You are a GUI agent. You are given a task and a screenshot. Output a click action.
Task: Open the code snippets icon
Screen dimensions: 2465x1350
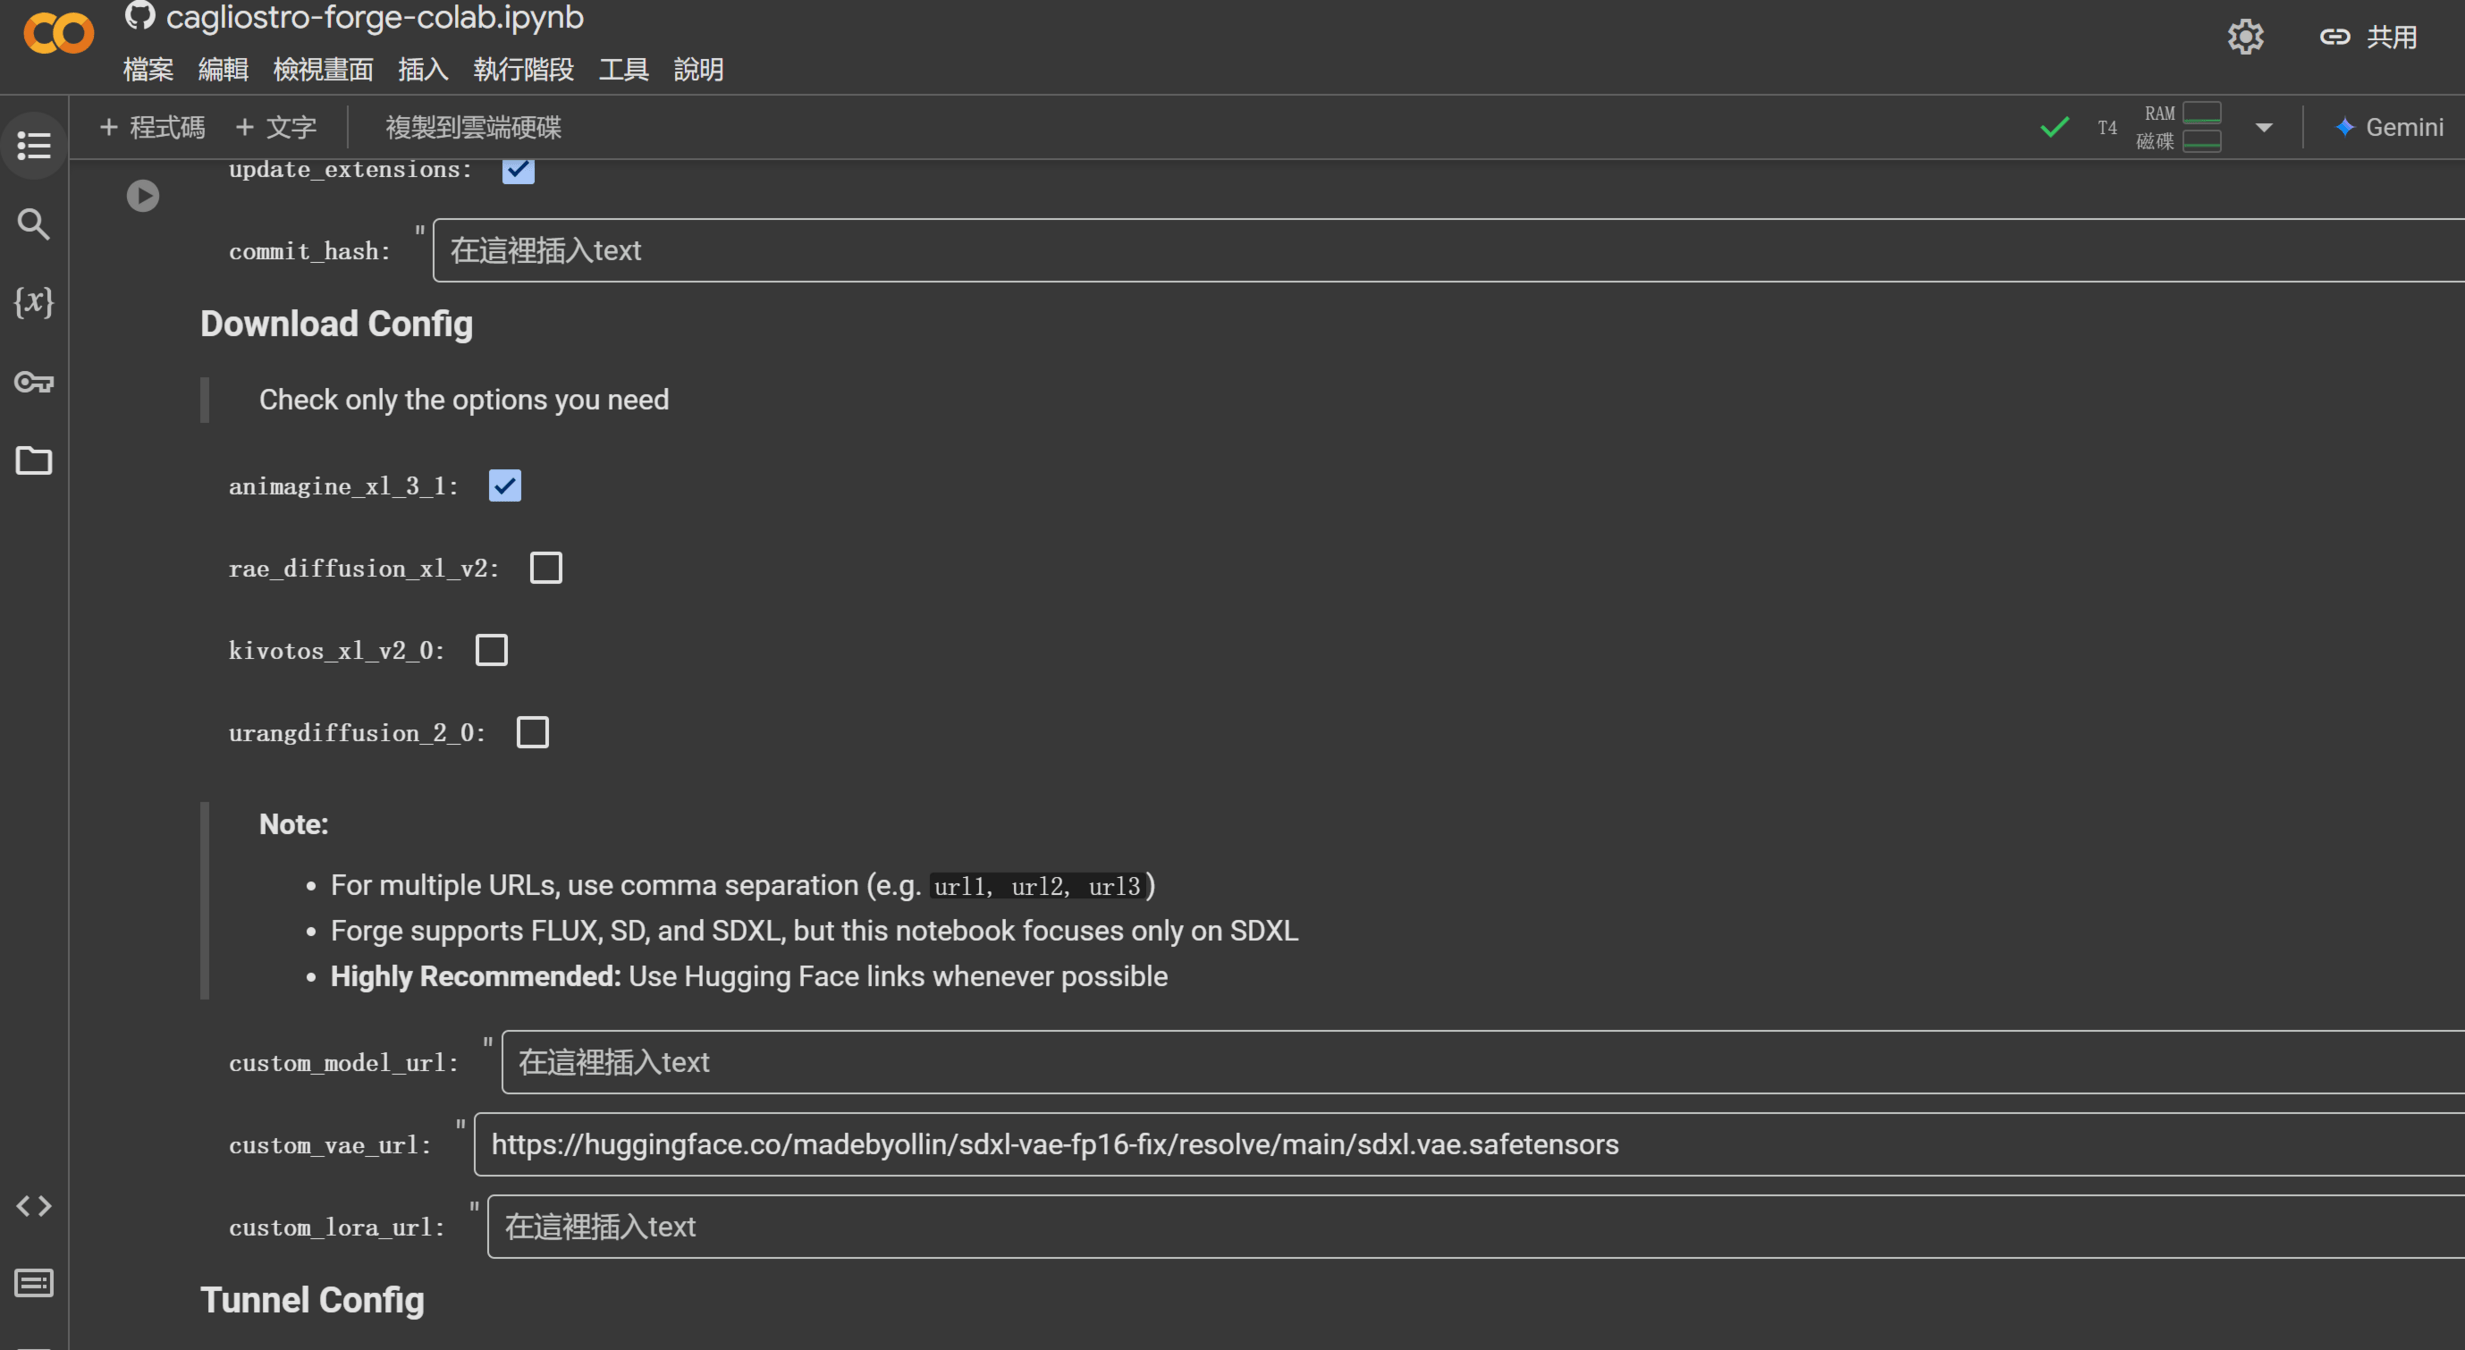[x=34, y=1206]
